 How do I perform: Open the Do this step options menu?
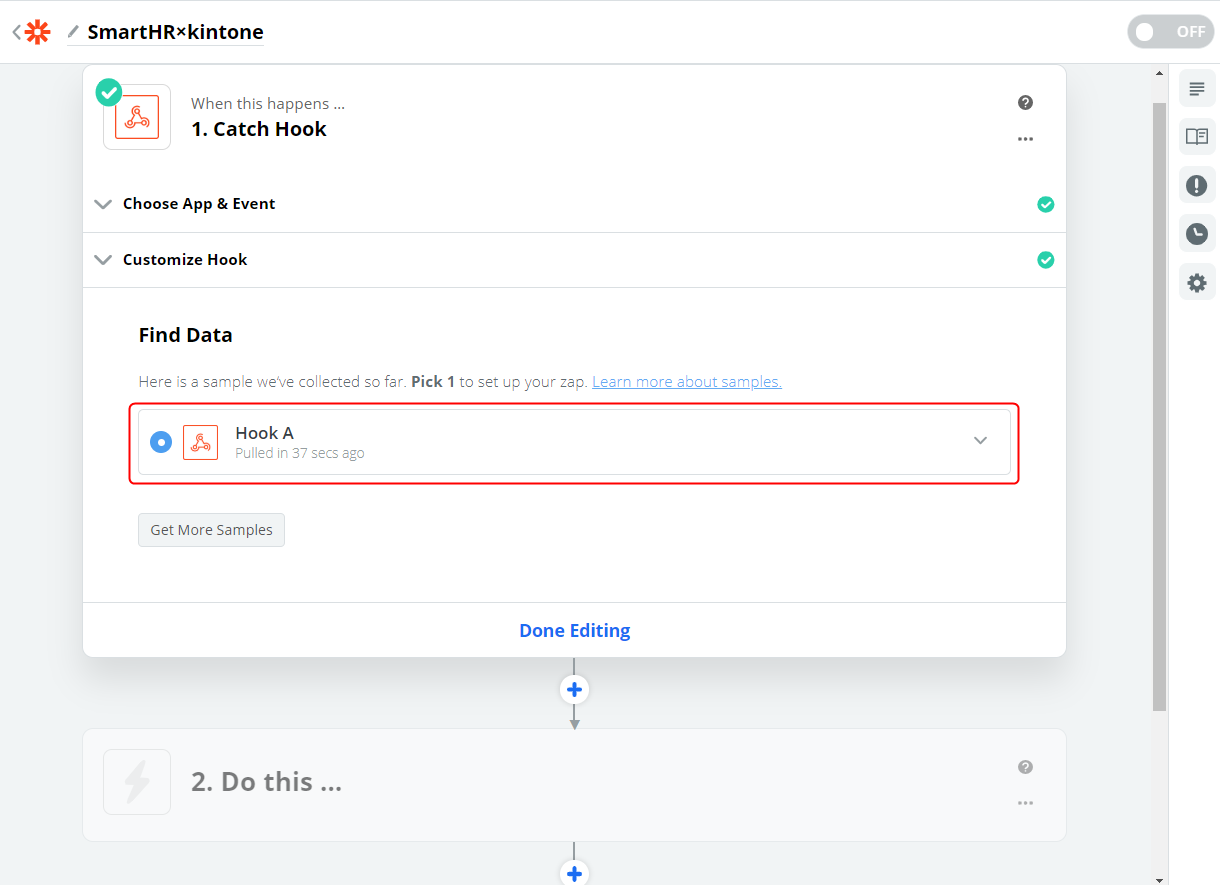pyautogui.click(x=1025, y=803)
